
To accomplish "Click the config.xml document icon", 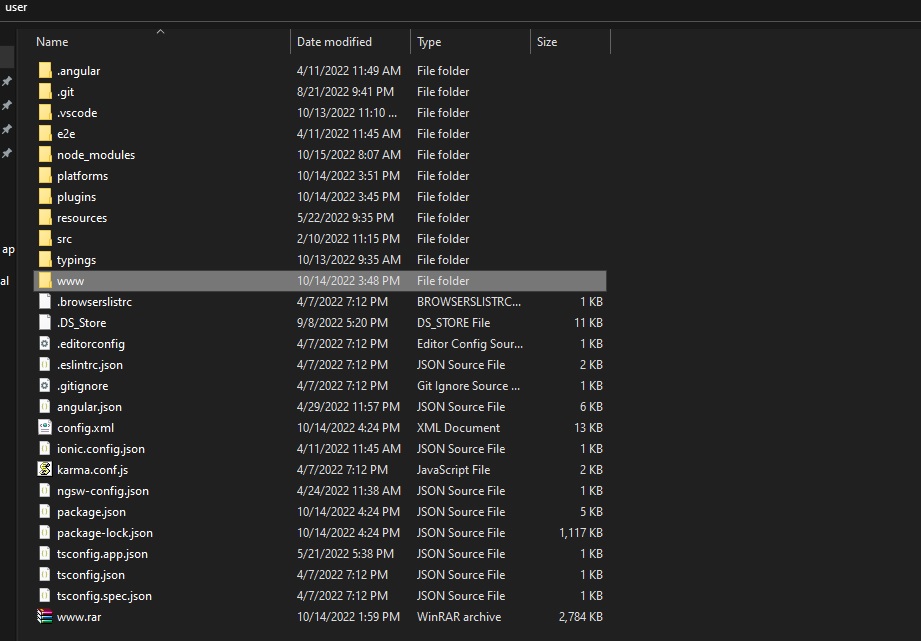I will pyautogui.click(x=45, y=428).
